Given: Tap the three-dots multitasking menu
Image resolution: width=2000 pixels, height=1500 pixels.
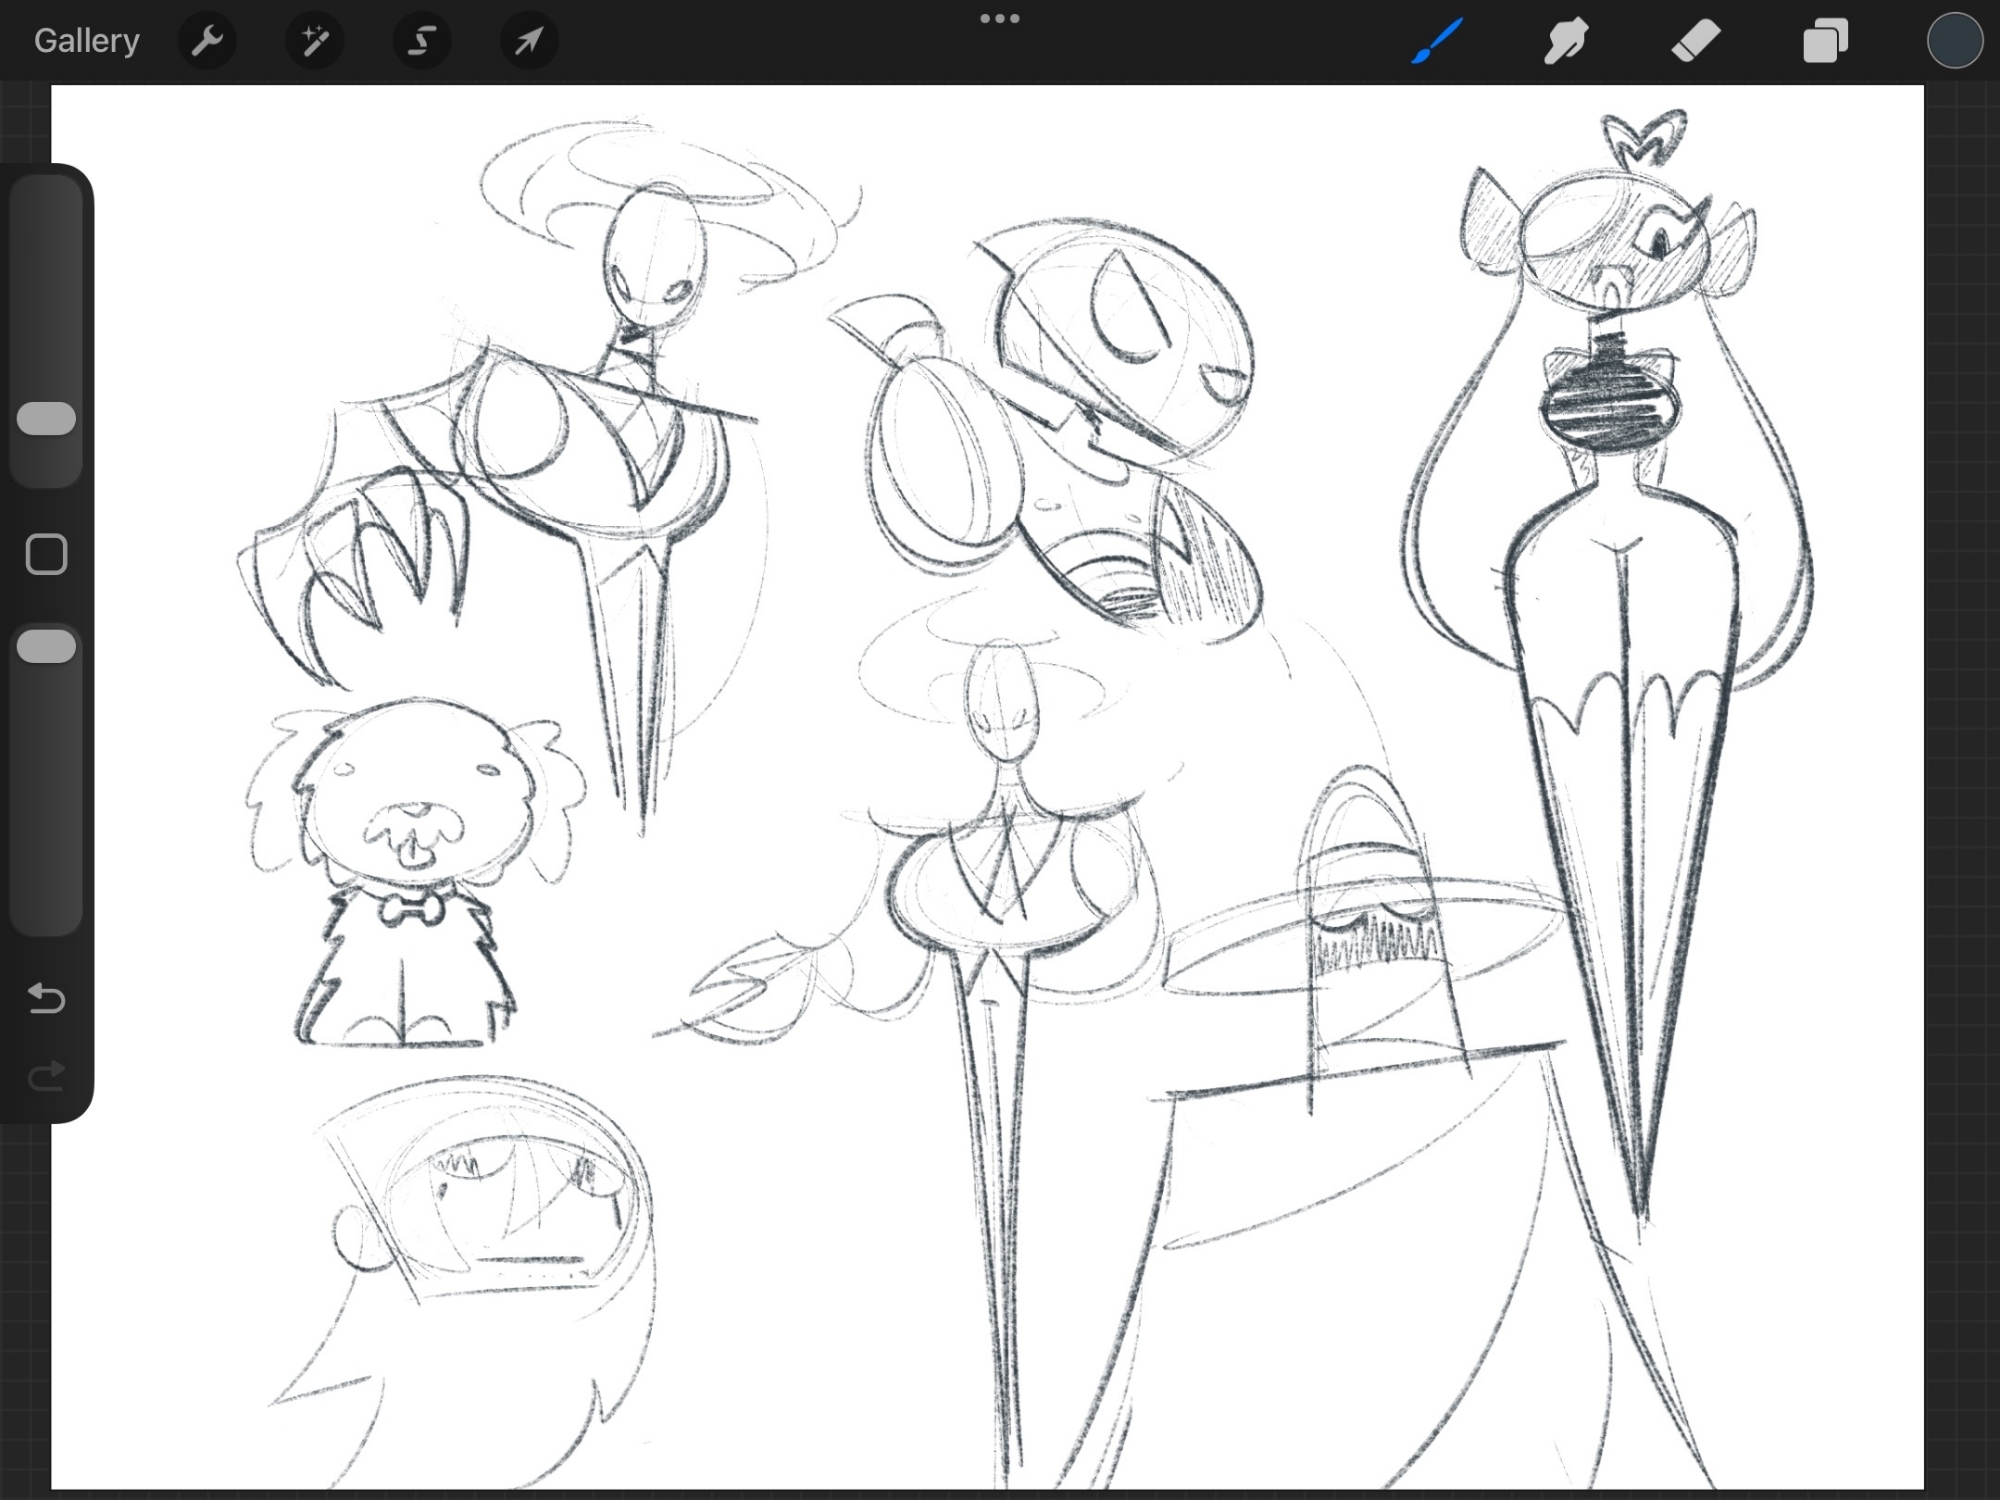Looking at the screenshot, I should 999,18.
